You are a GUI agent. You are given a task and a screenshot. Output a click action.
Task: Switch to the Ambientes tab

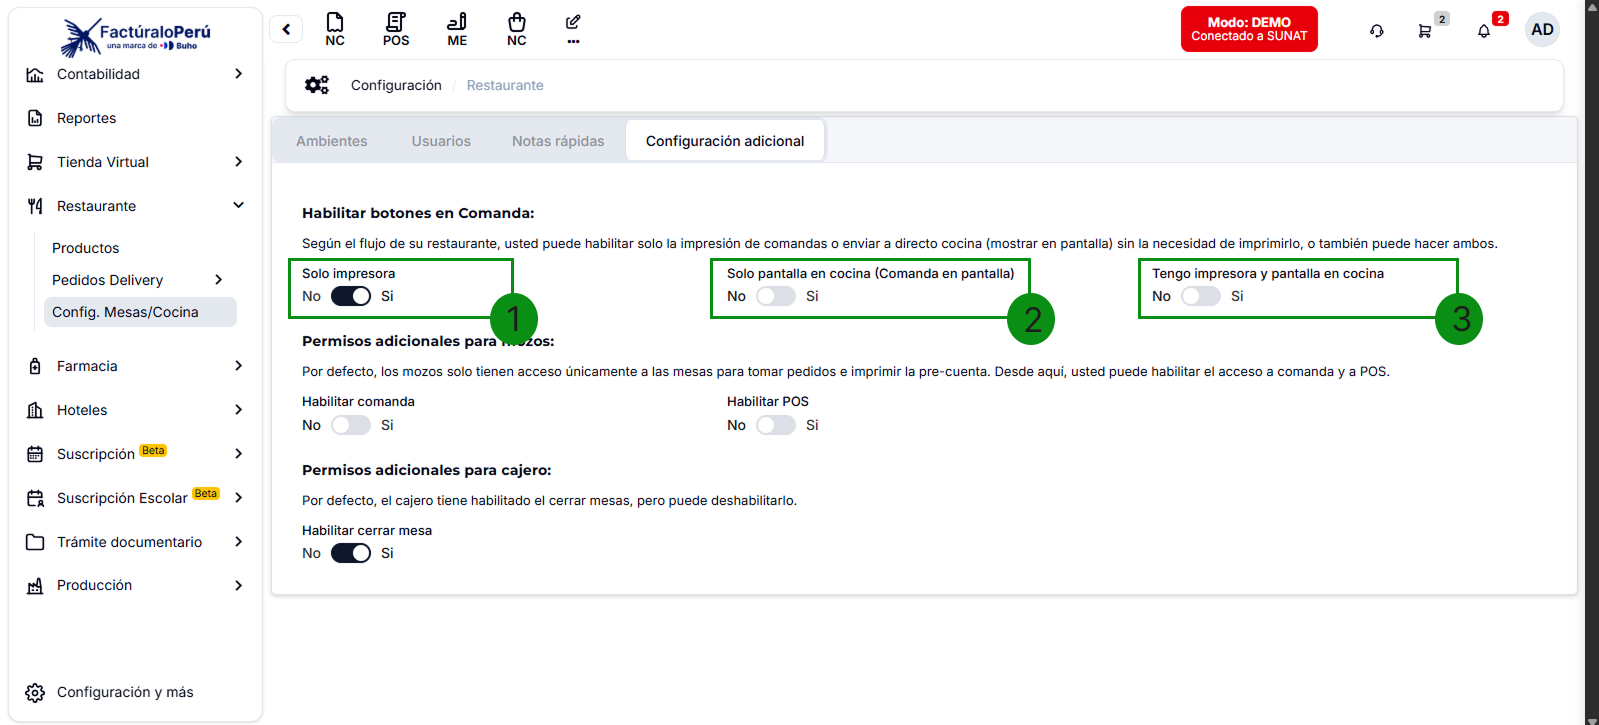pos(332,141)
